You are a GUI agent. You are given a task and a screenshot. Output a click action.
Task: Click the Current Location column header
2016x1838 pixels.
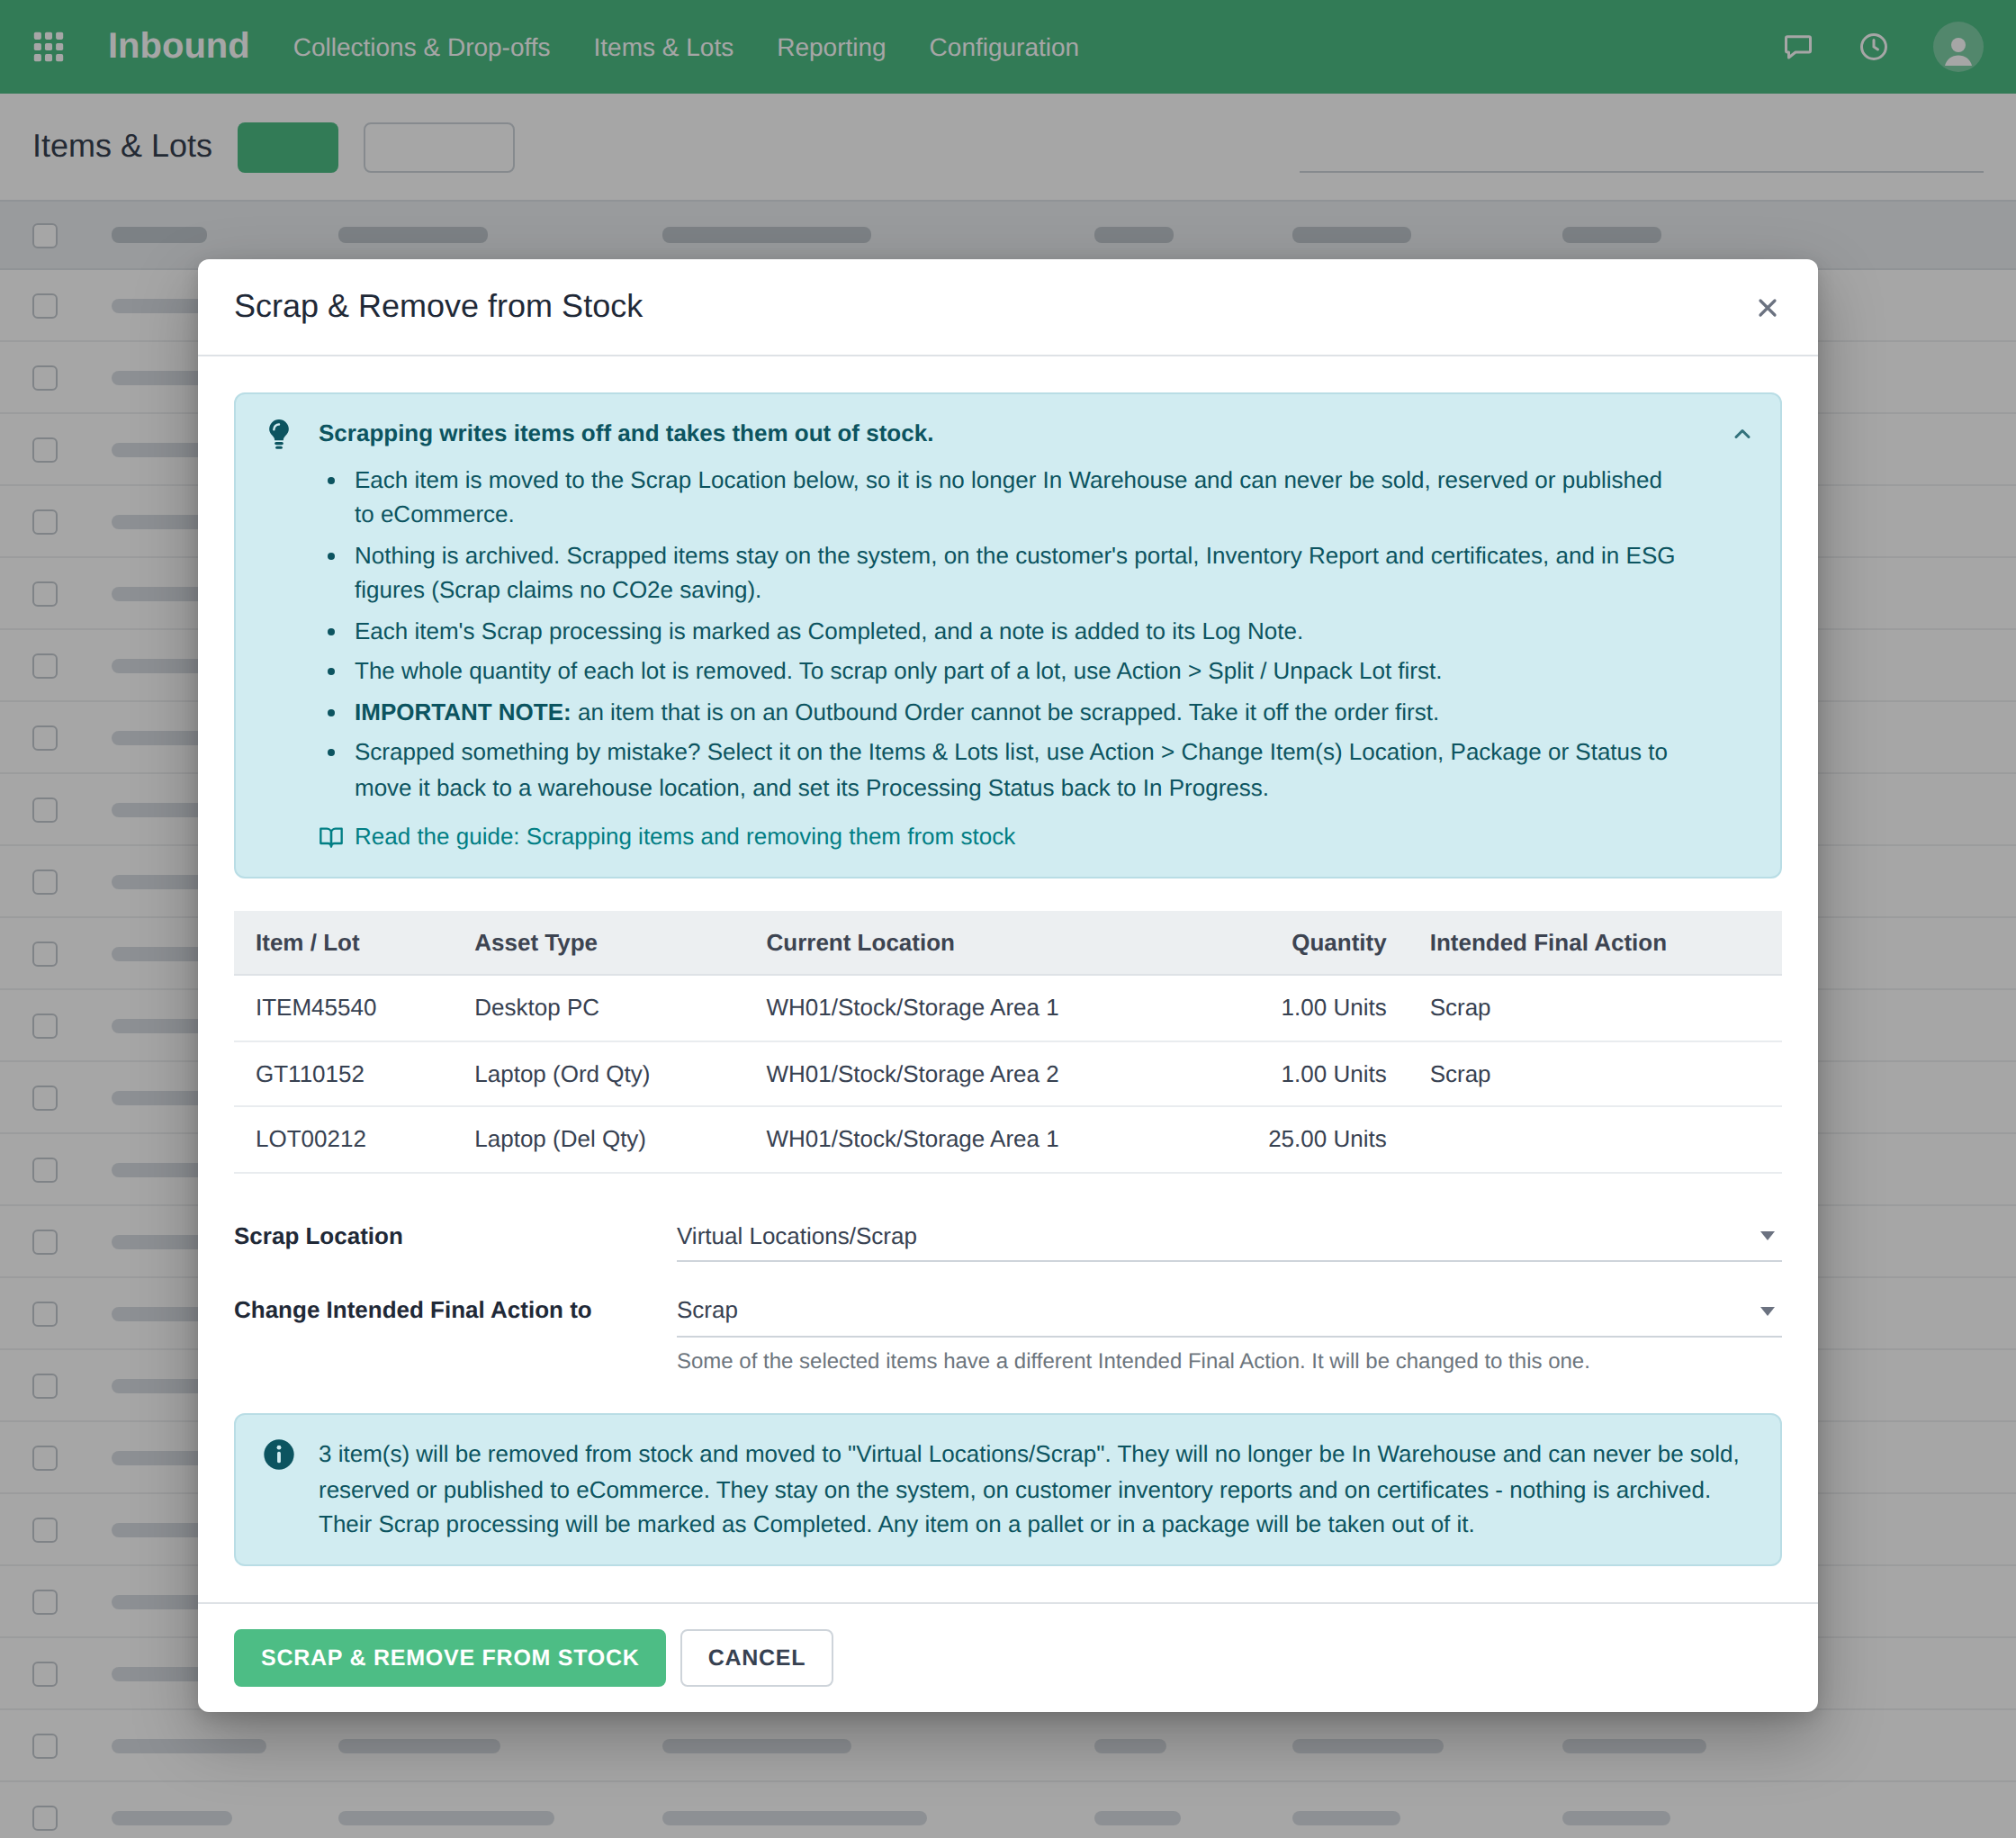(x=860, y=942)
